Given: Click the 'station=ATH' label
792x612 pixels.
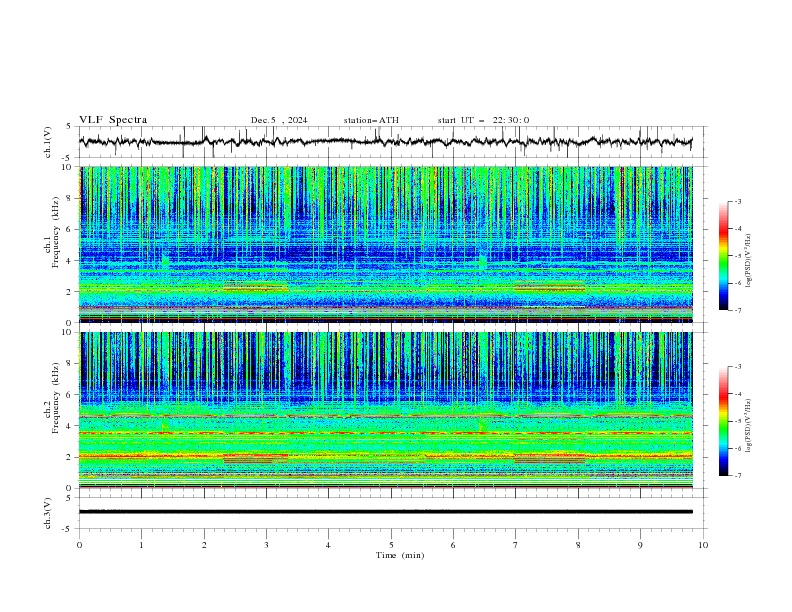Looking at the screenshot, I should pyautogui.click(x=371, y=120).
